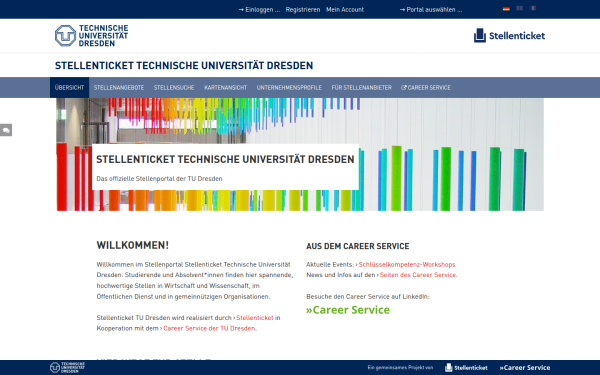Open the Kartenansicht tab
The image size is (600, 375).
pos(225,88)
